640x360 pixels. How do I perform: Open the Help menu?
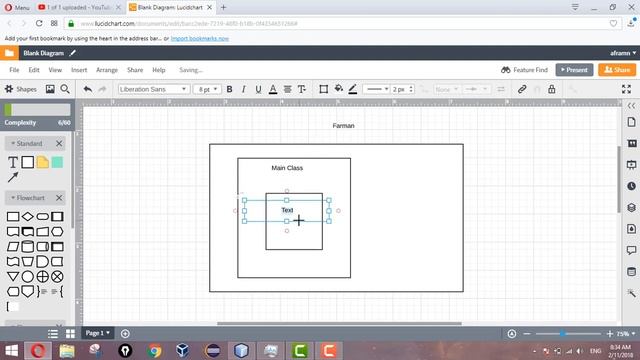click(159, 70)
